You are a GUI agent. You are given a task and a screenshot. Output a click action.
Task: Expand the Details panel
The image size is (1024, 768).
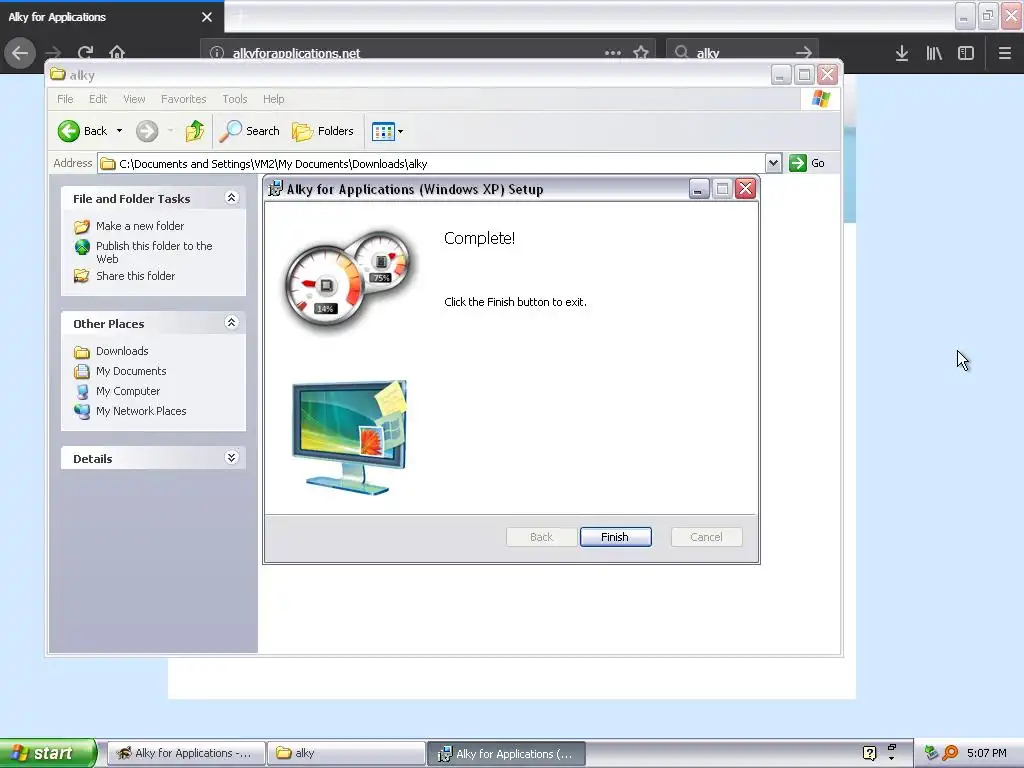pos(231,458)
